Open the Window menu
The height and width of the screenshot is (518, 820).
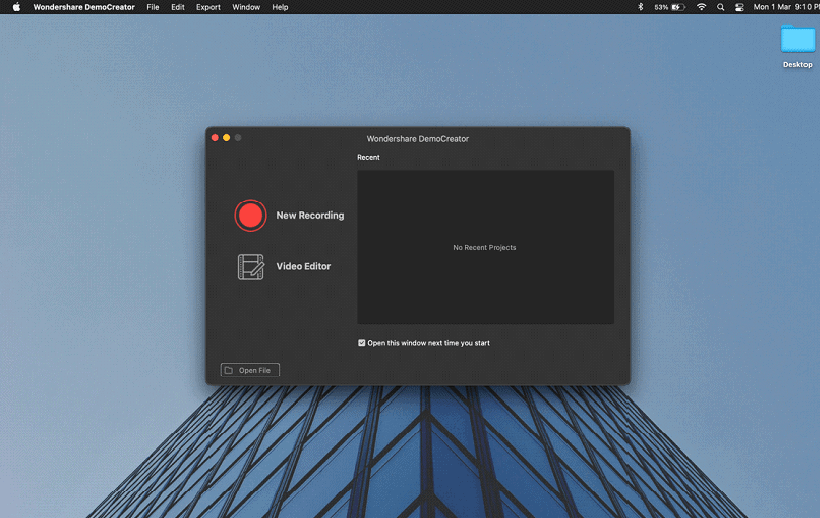point(246,7)
